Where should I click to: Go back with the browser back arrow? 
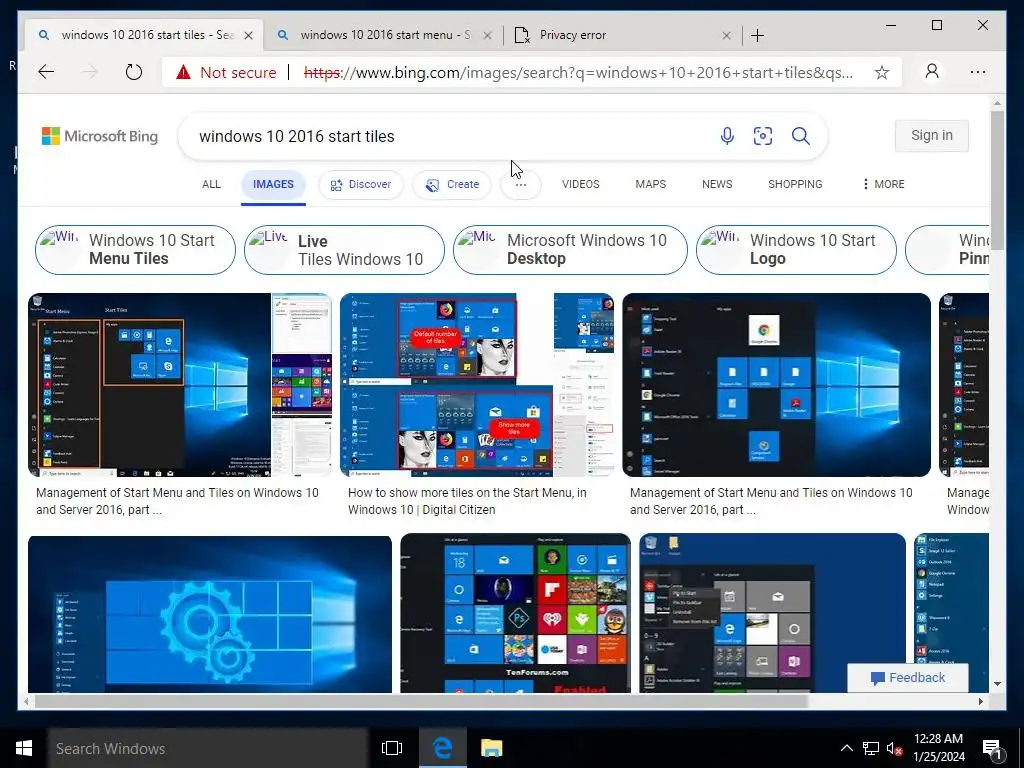click(x=46, y=72)
